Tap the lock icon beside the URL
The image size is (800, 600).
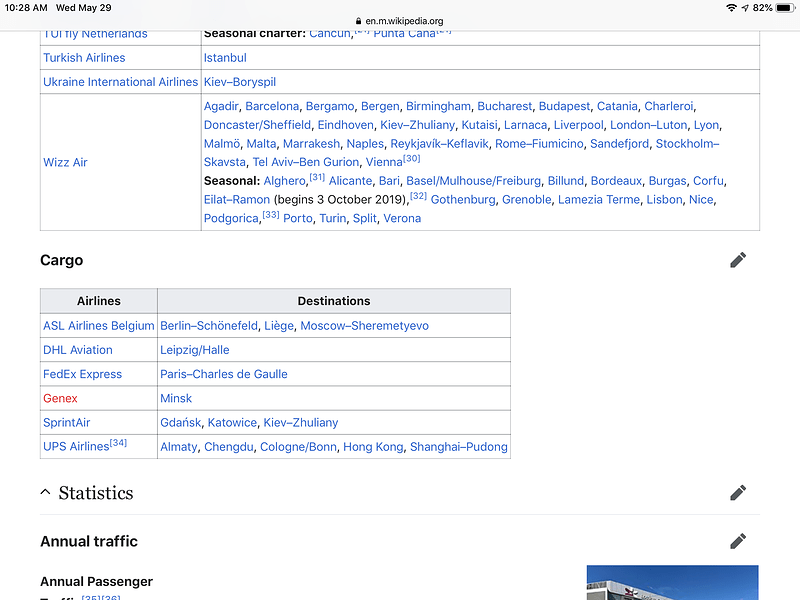358,21
